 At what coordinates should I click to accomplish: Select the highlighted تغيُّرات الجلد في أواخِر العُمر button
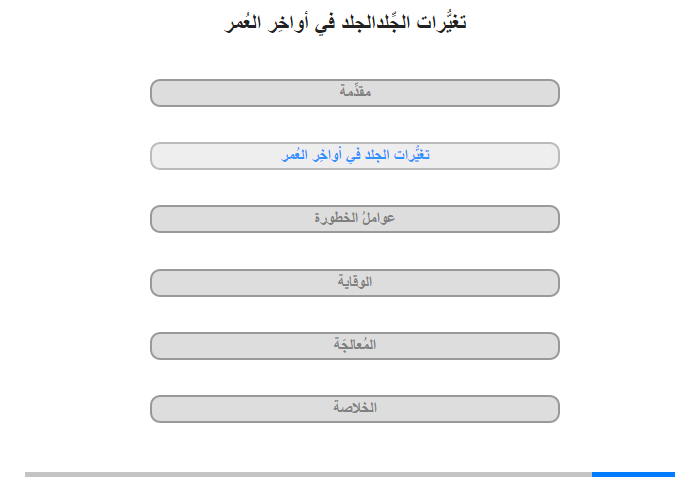tap(354, 156)
